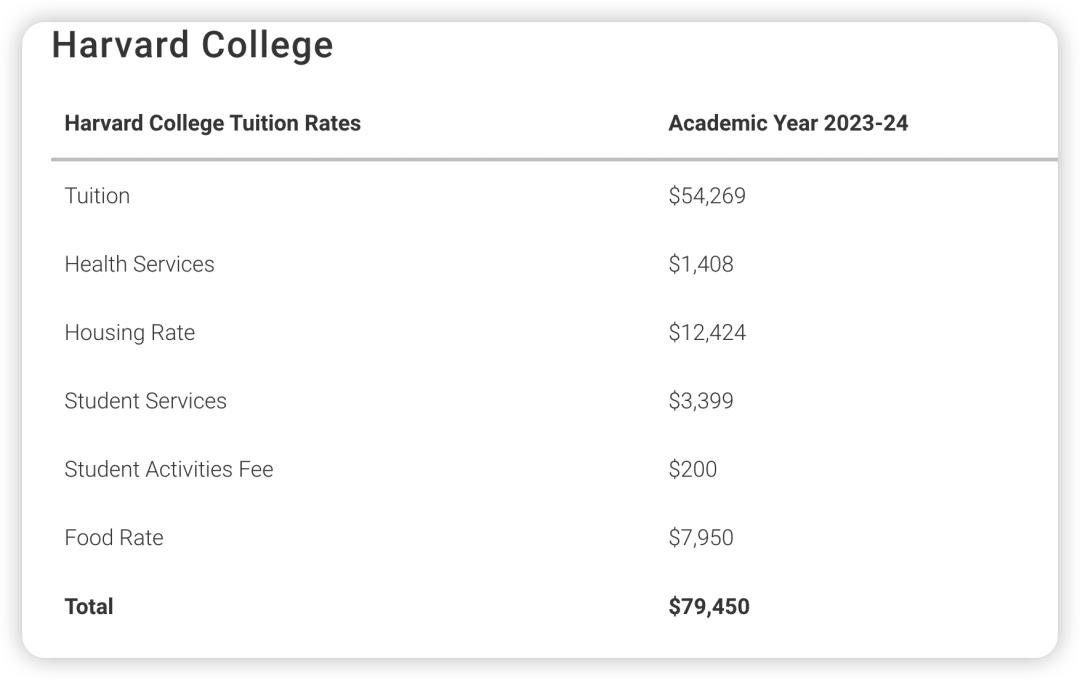Click the Harvard College Tuition Rates header
The image size is (1080, 680).
[x=212, y=123]
